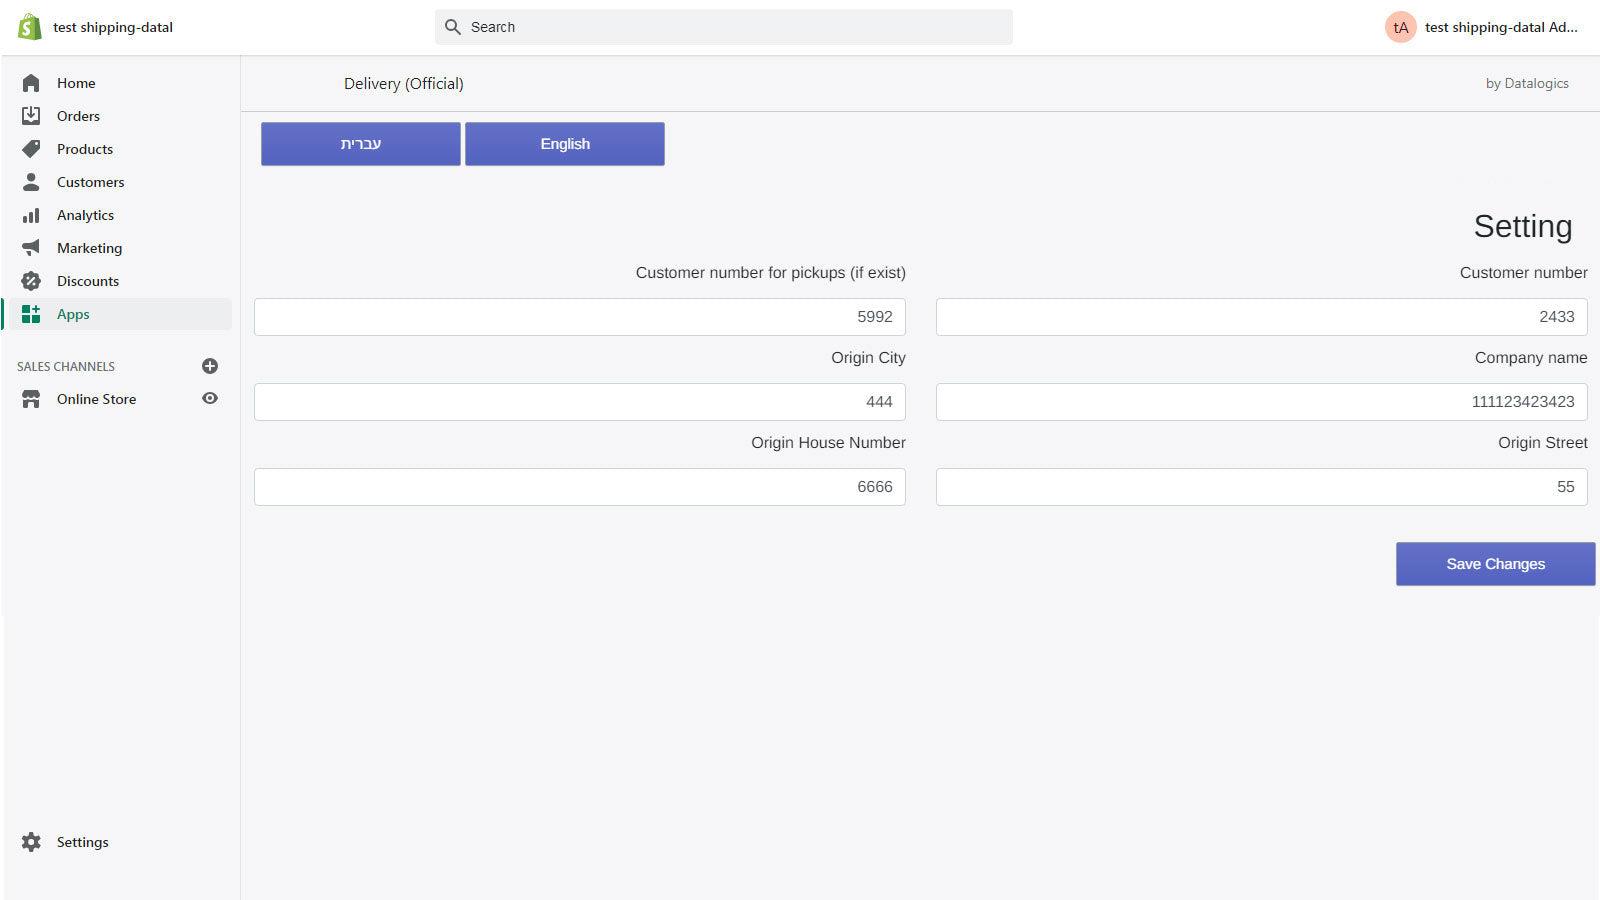
Task: Click the Marketing megaphone icon
Action: tap(30, 247)
